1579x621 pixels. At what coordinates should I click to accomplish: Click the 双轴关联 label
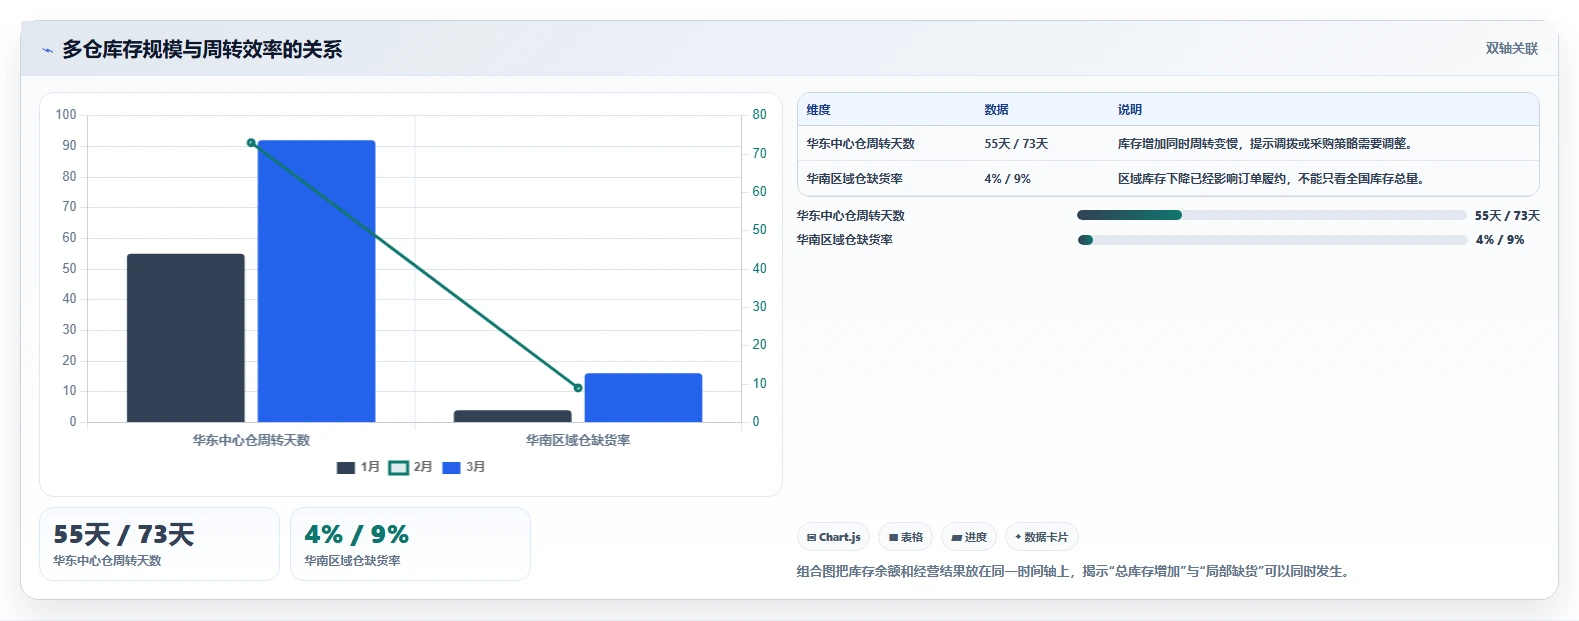pyautogui.click(x=1511, y=49)
